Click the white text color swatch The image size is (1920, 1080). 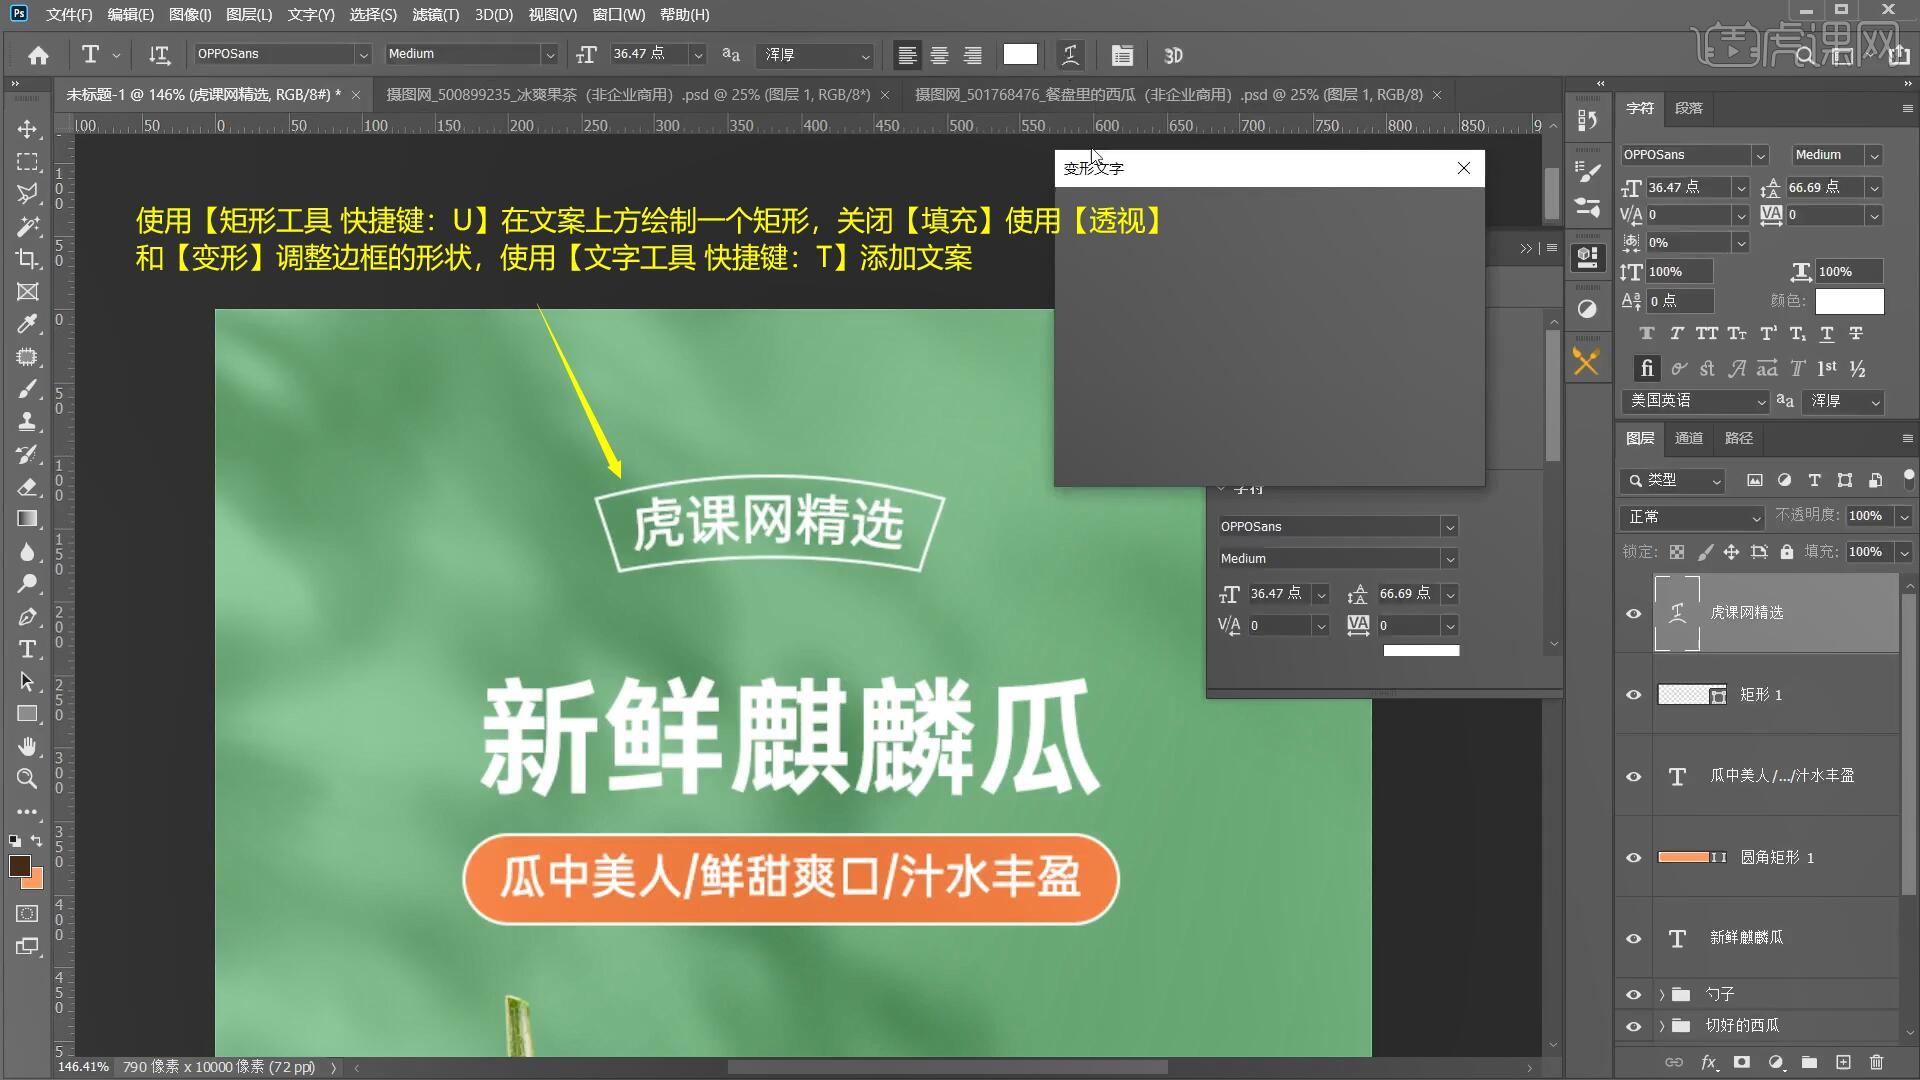(x=1019, y=55)
